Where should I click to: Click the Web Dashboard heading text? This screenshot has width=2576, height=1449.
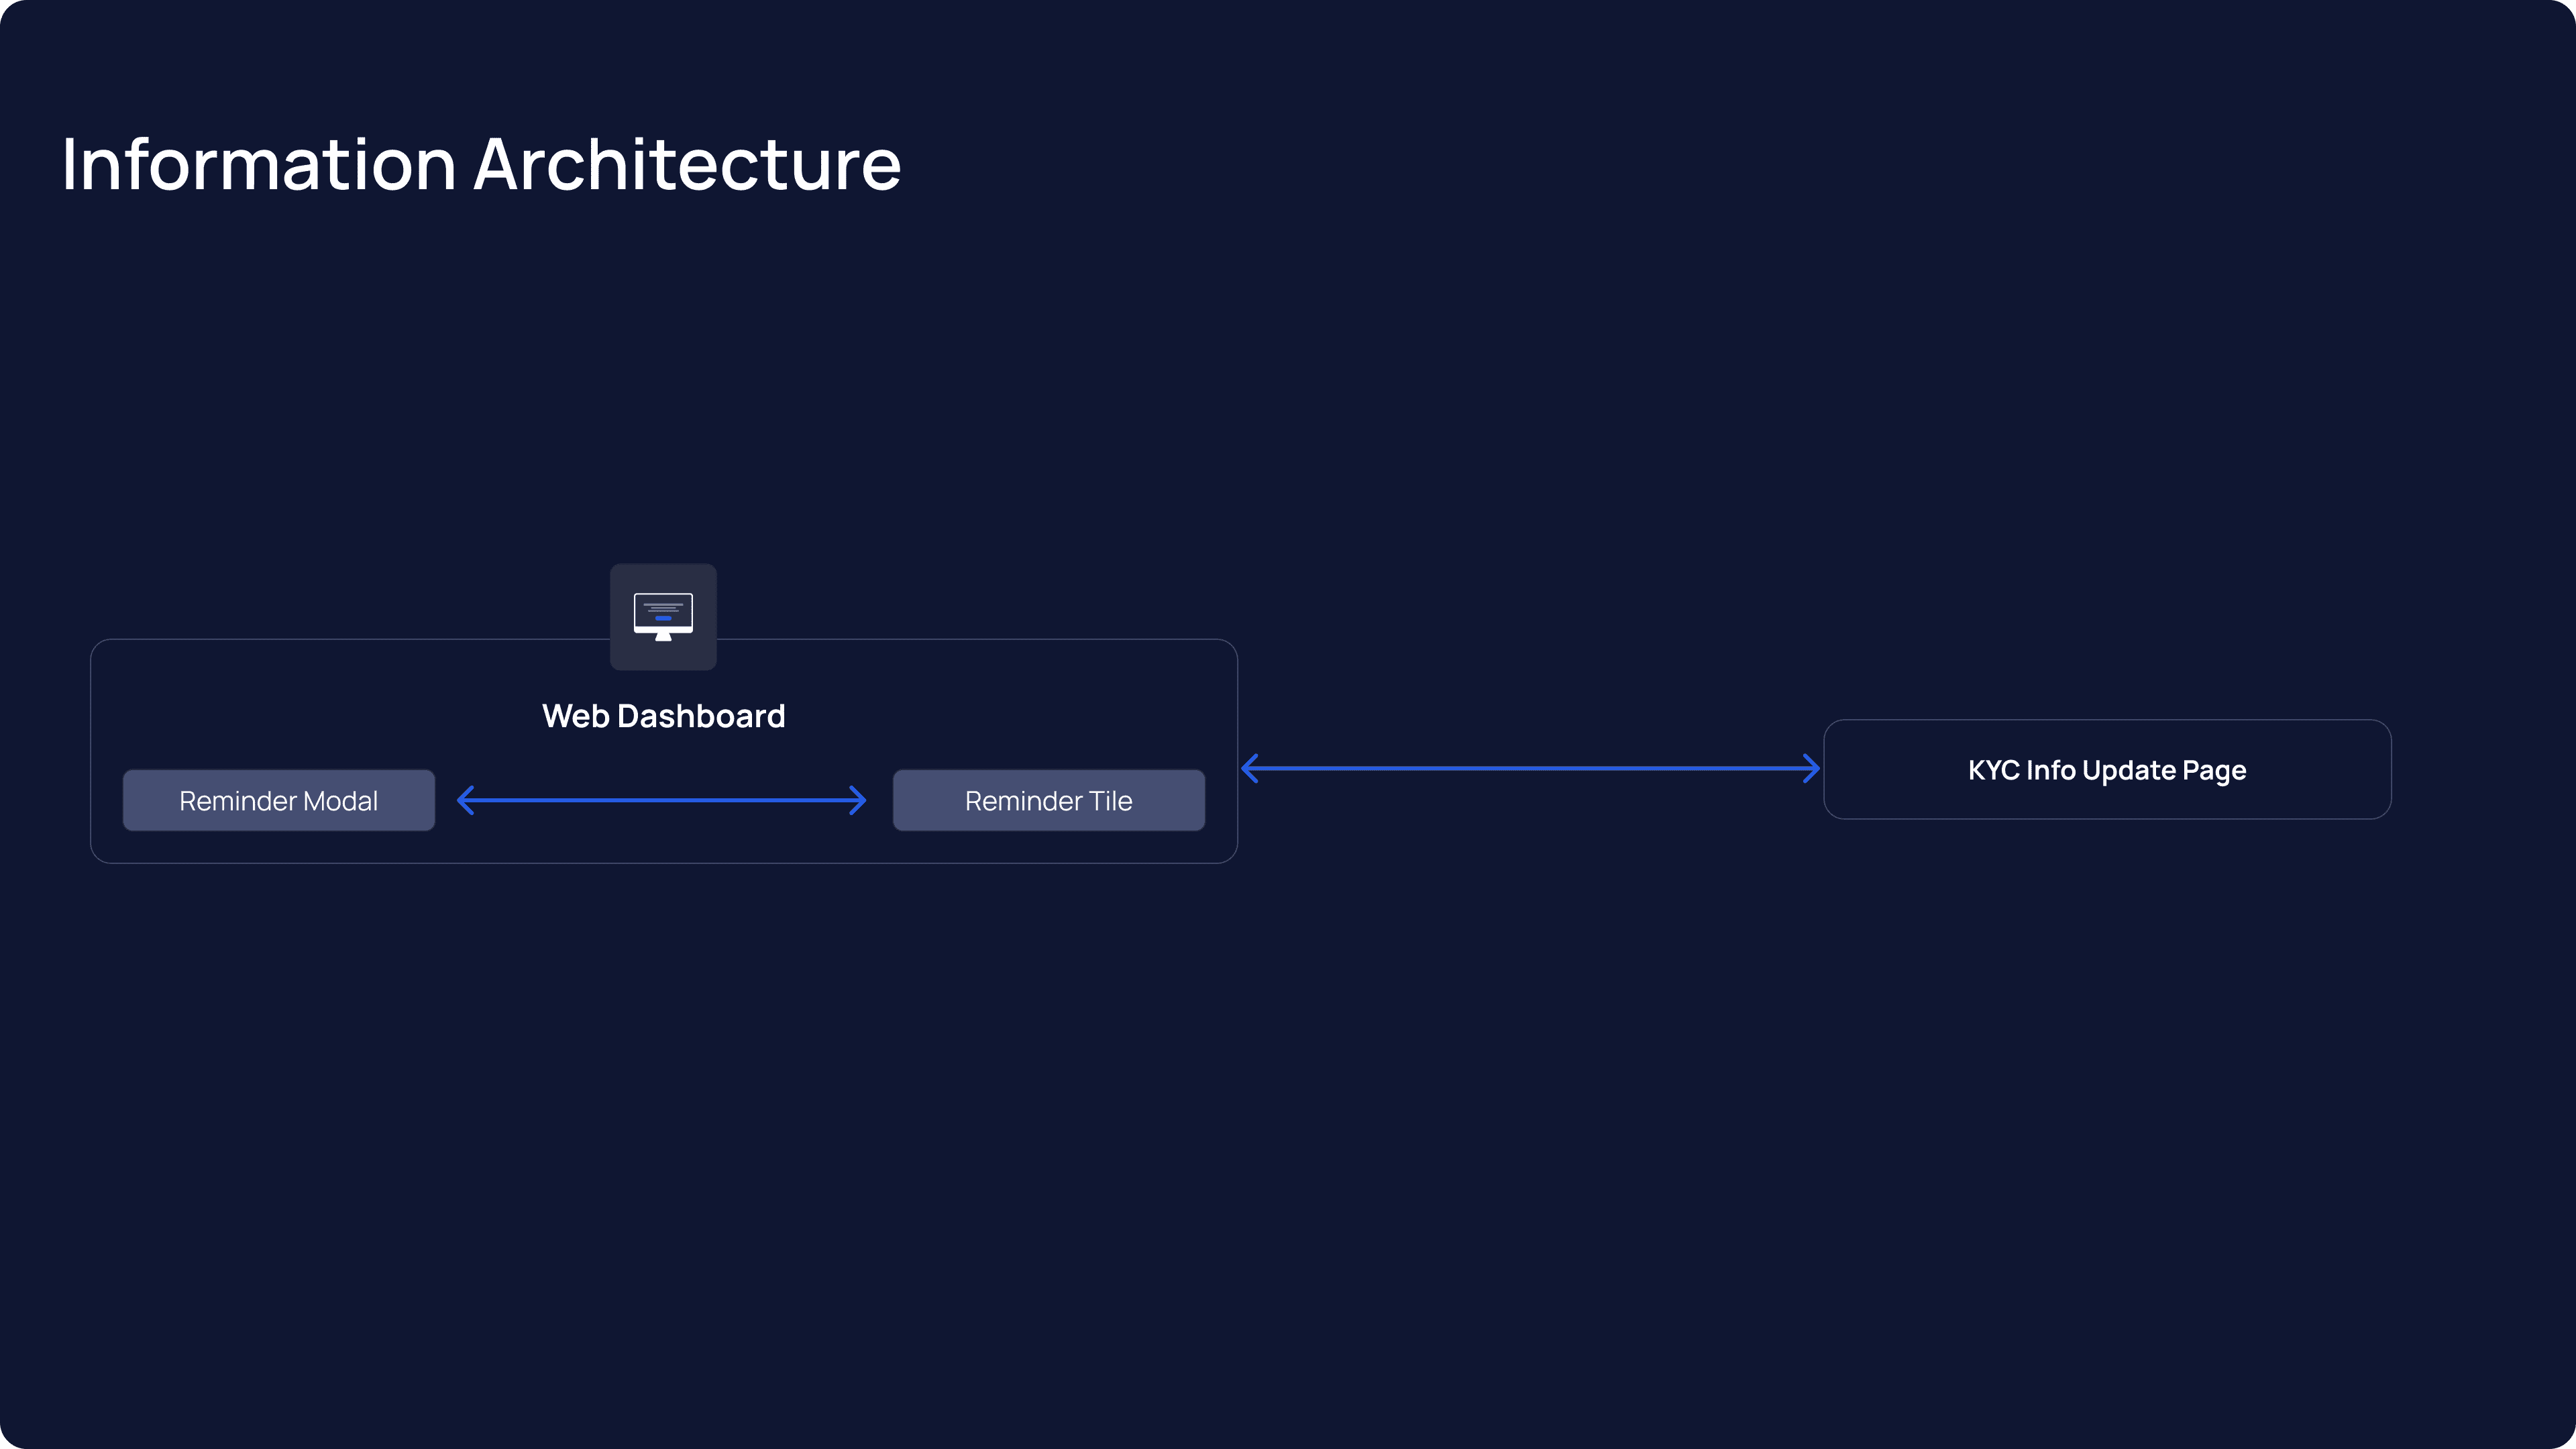663,716
